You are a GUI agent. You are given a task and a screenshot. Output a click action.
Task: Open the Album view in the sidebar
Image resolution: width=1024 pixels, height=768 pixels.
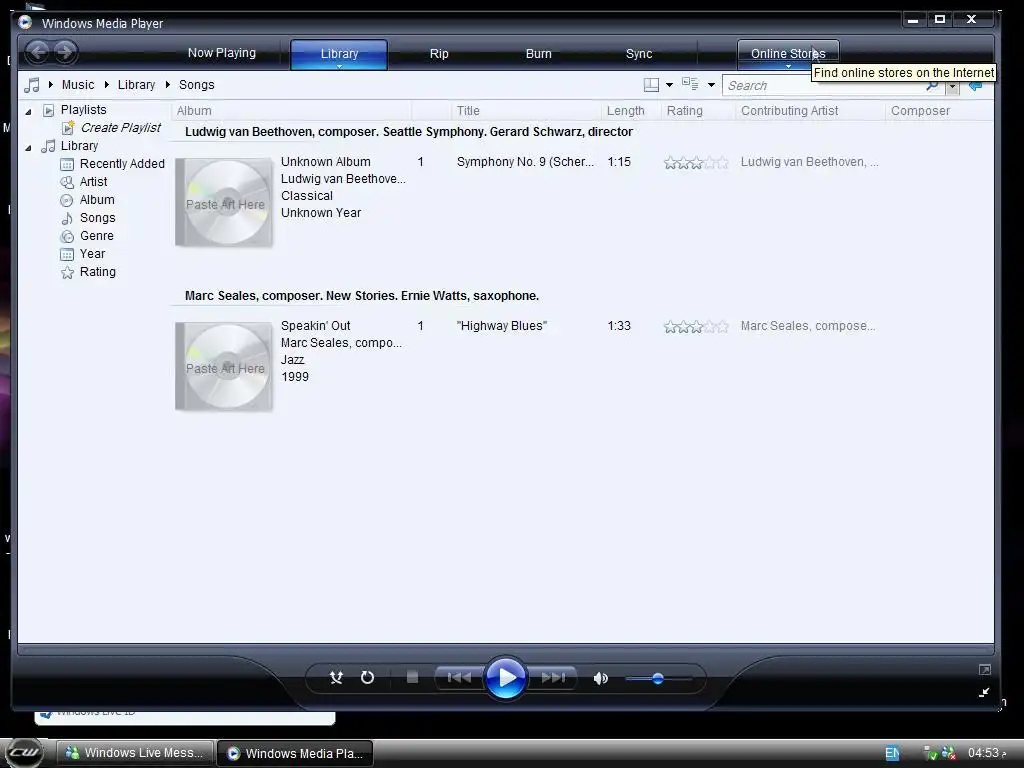pos(97,200)
